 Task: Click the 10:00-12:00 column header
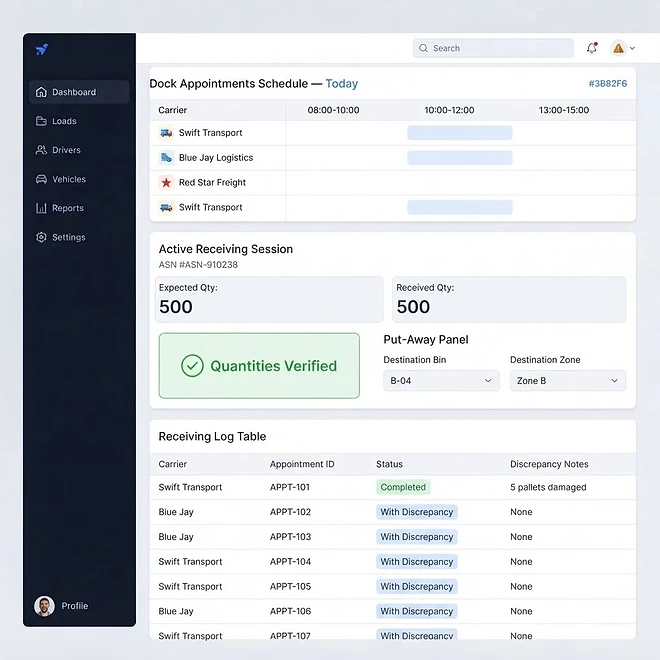(449, 110)
